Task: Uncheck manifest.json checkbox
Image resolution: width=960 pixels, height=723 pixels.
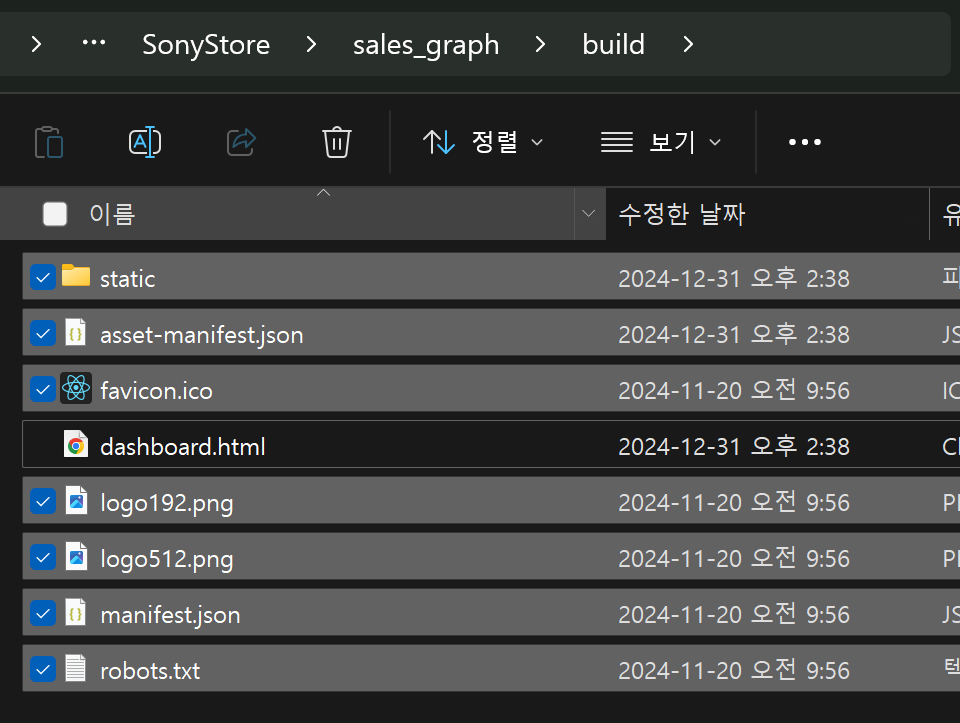Action: tap(43, 613)
